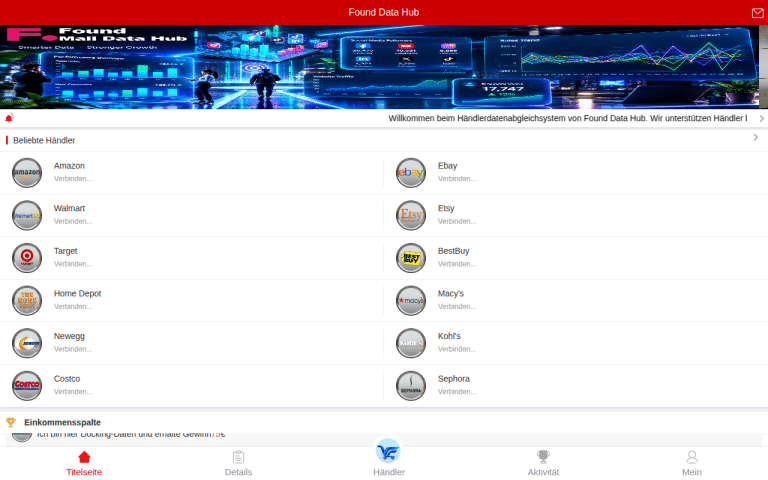Click Verbinden... under Sephora
This screenshot has height=480, width=768.
457,392
